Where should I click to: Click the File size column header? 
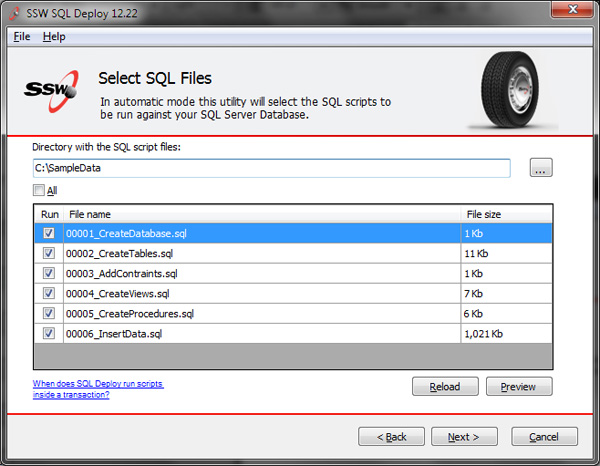click(x=507, y=214)
